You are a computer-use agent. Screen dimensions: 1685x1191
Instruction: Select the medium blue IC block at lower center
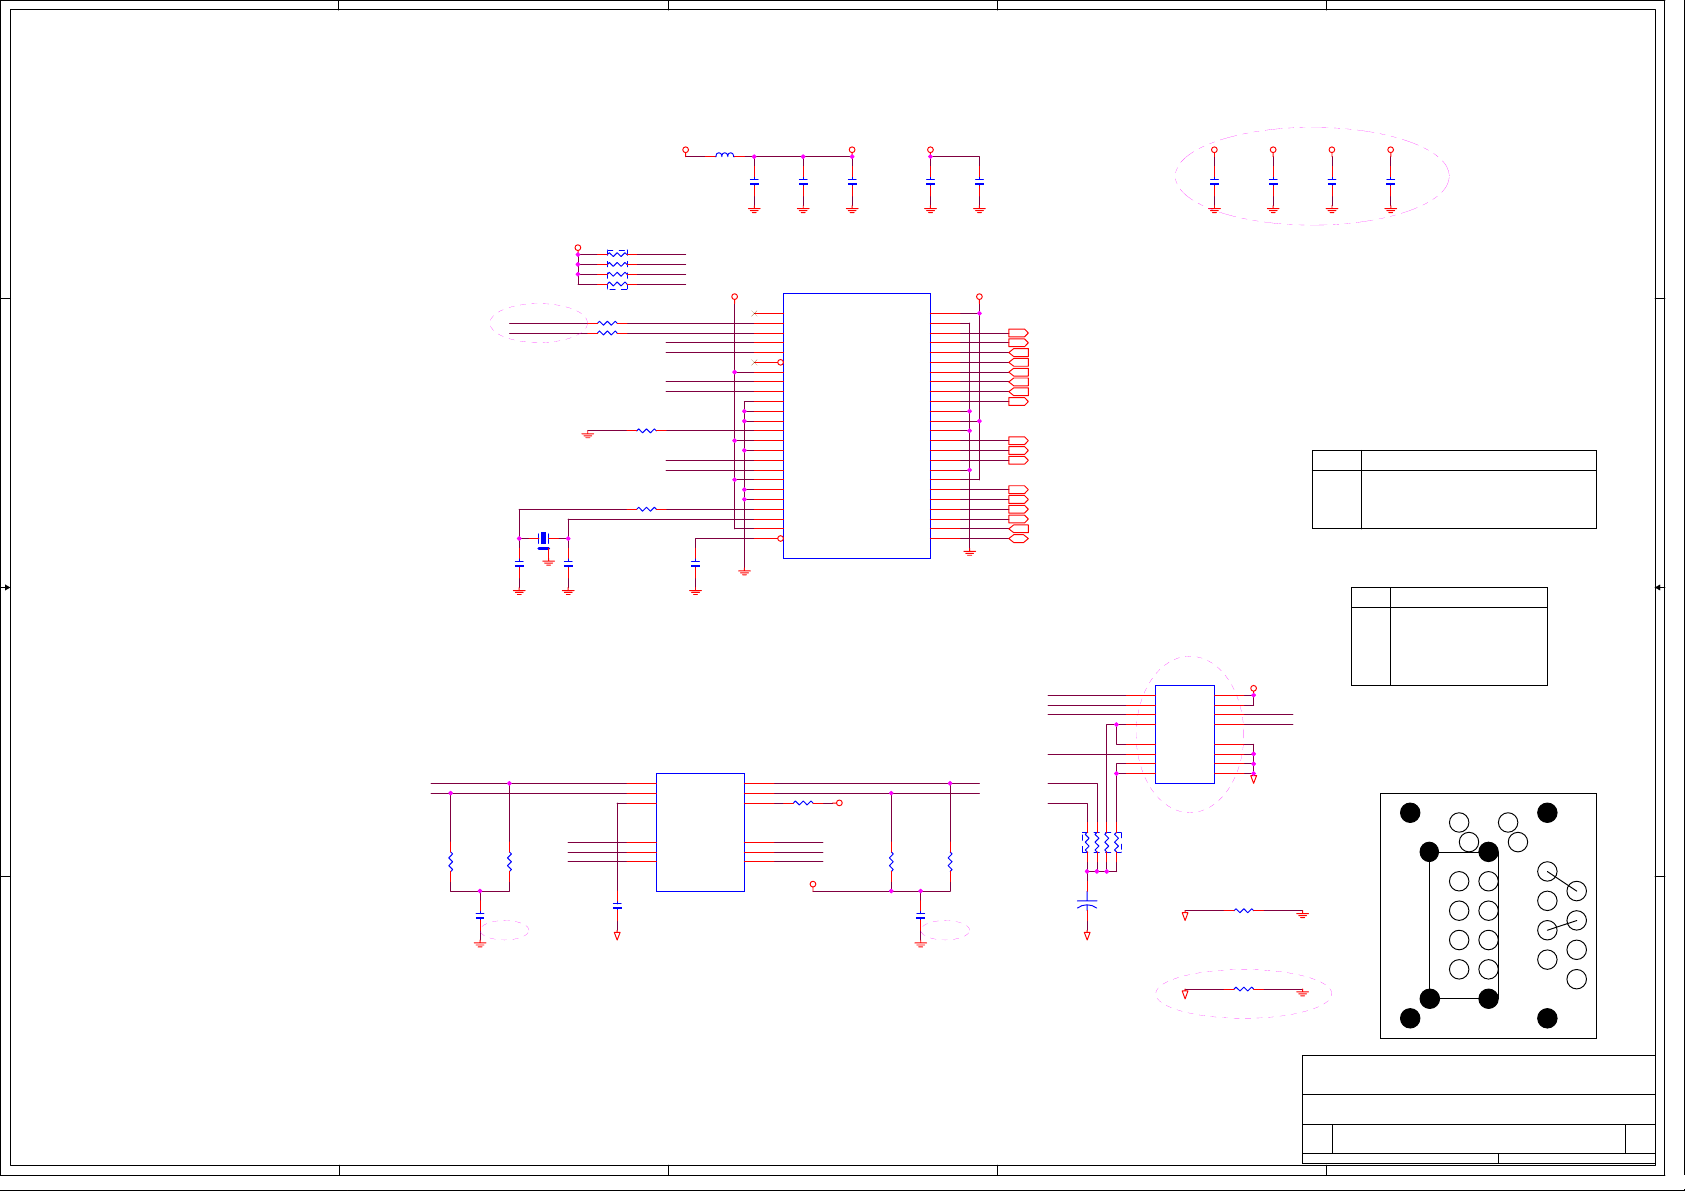(x=700, y=832)
